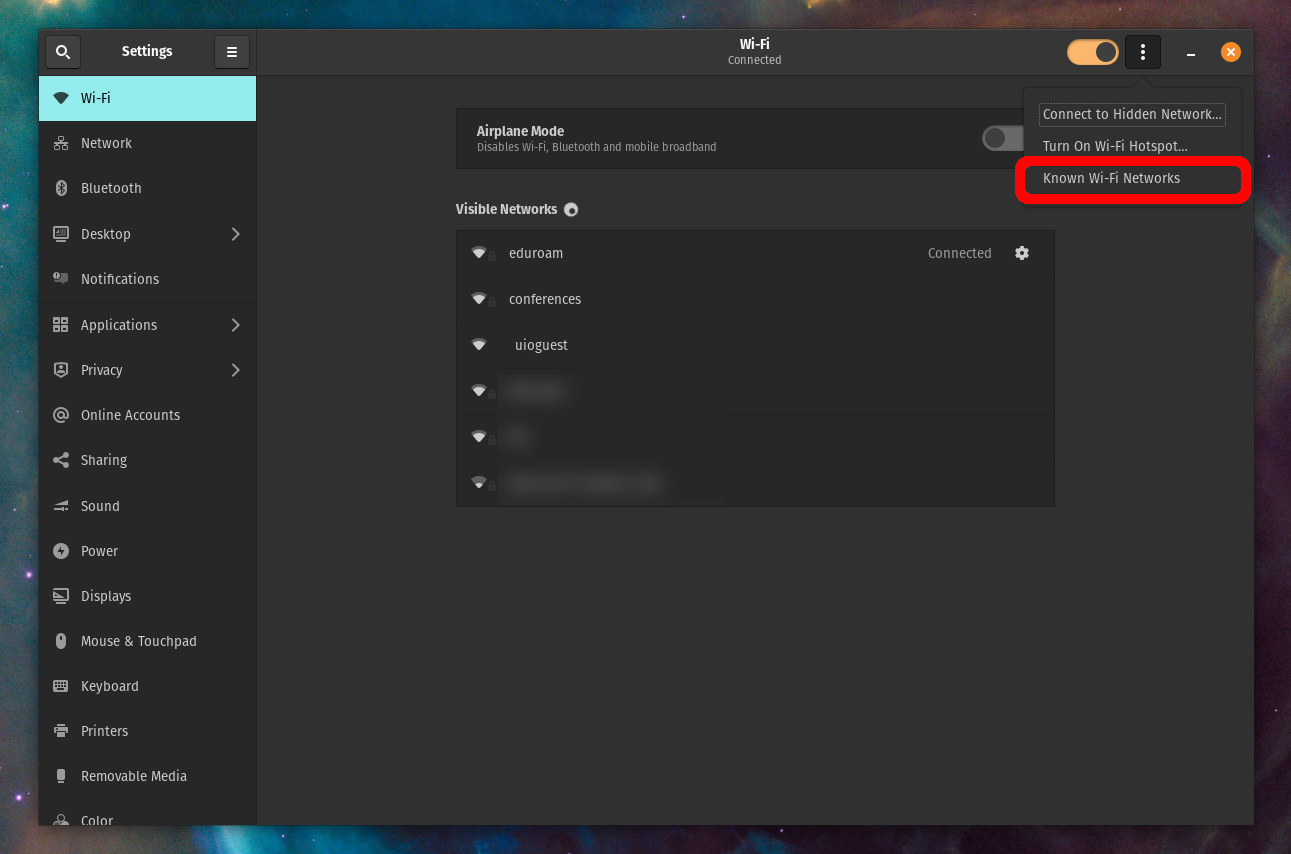Open the Wi-Fi three-dot options menu
Screen dimensions: 1291x854
coord(1143,52)
